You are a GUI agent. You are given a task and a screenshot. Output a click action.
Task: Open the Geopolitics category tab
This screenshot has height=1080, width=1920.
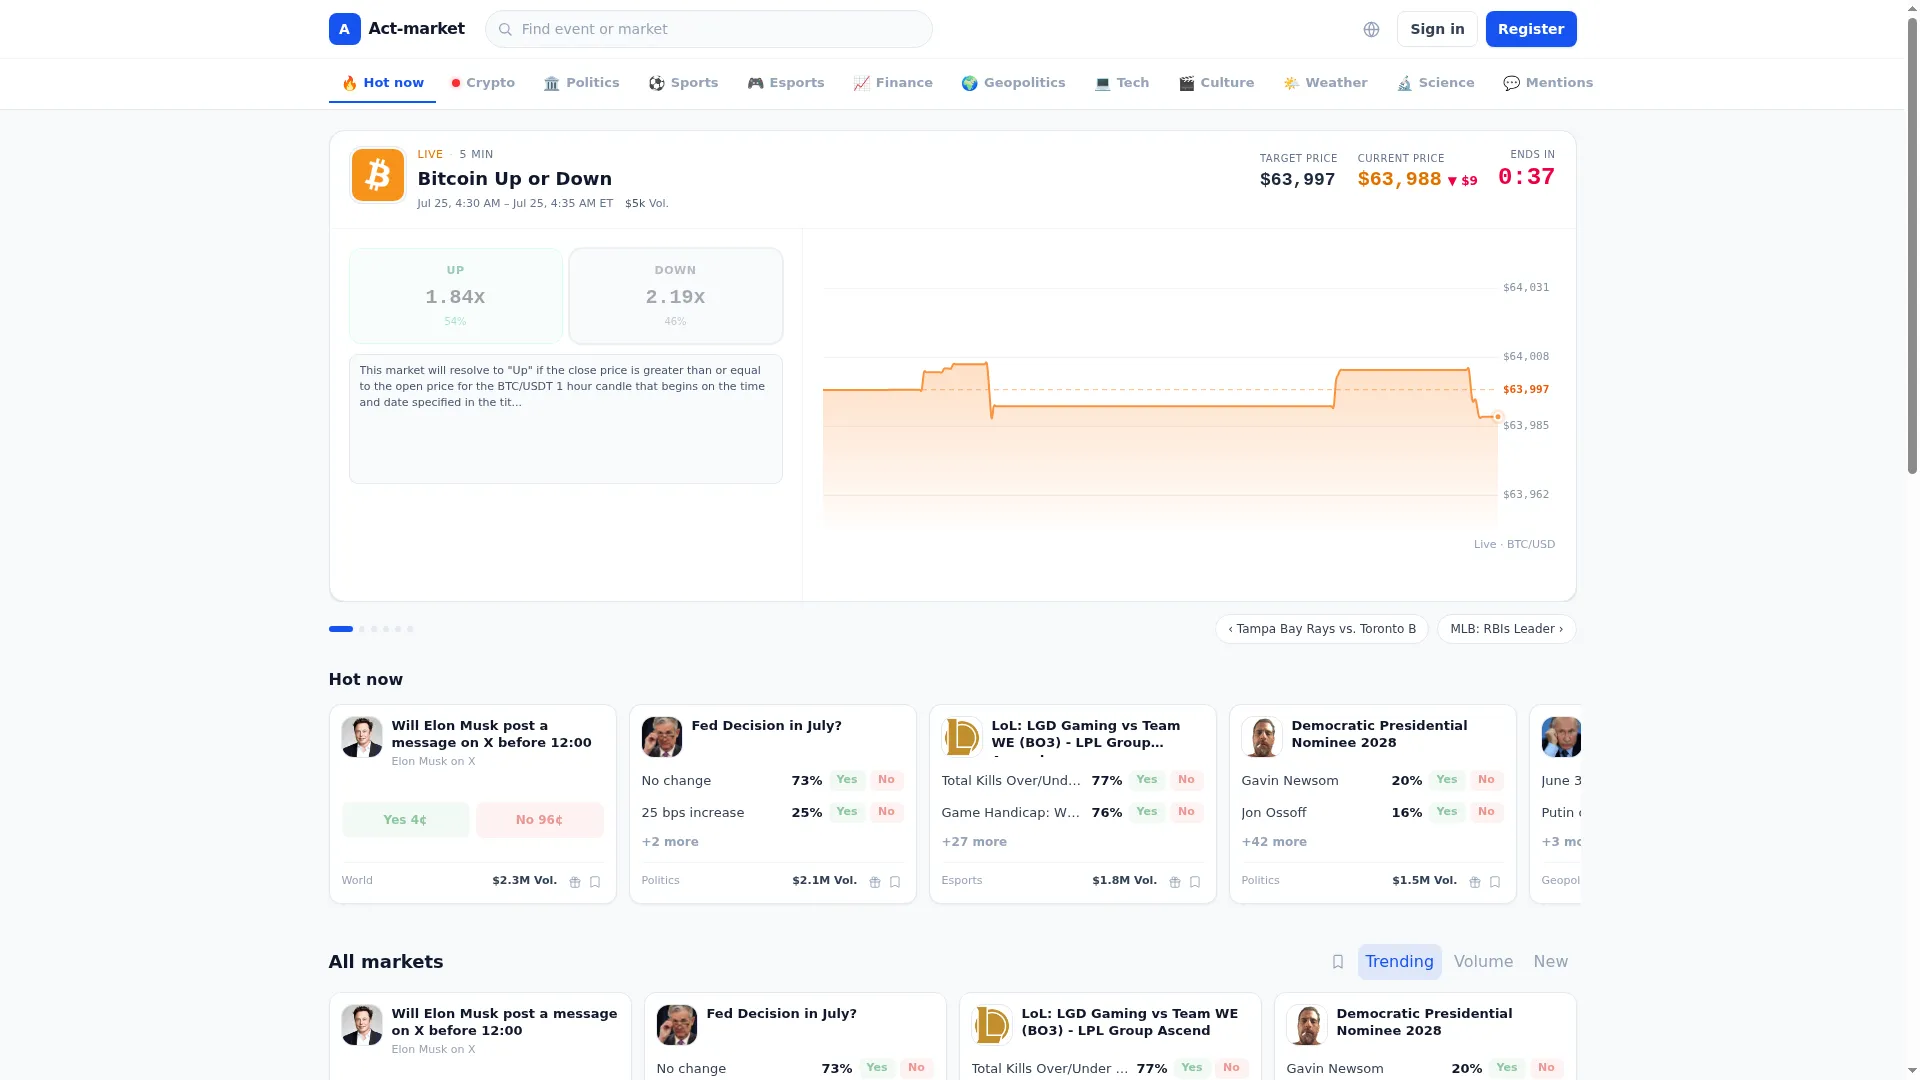pyautogui.click(x=1013, y=83)
